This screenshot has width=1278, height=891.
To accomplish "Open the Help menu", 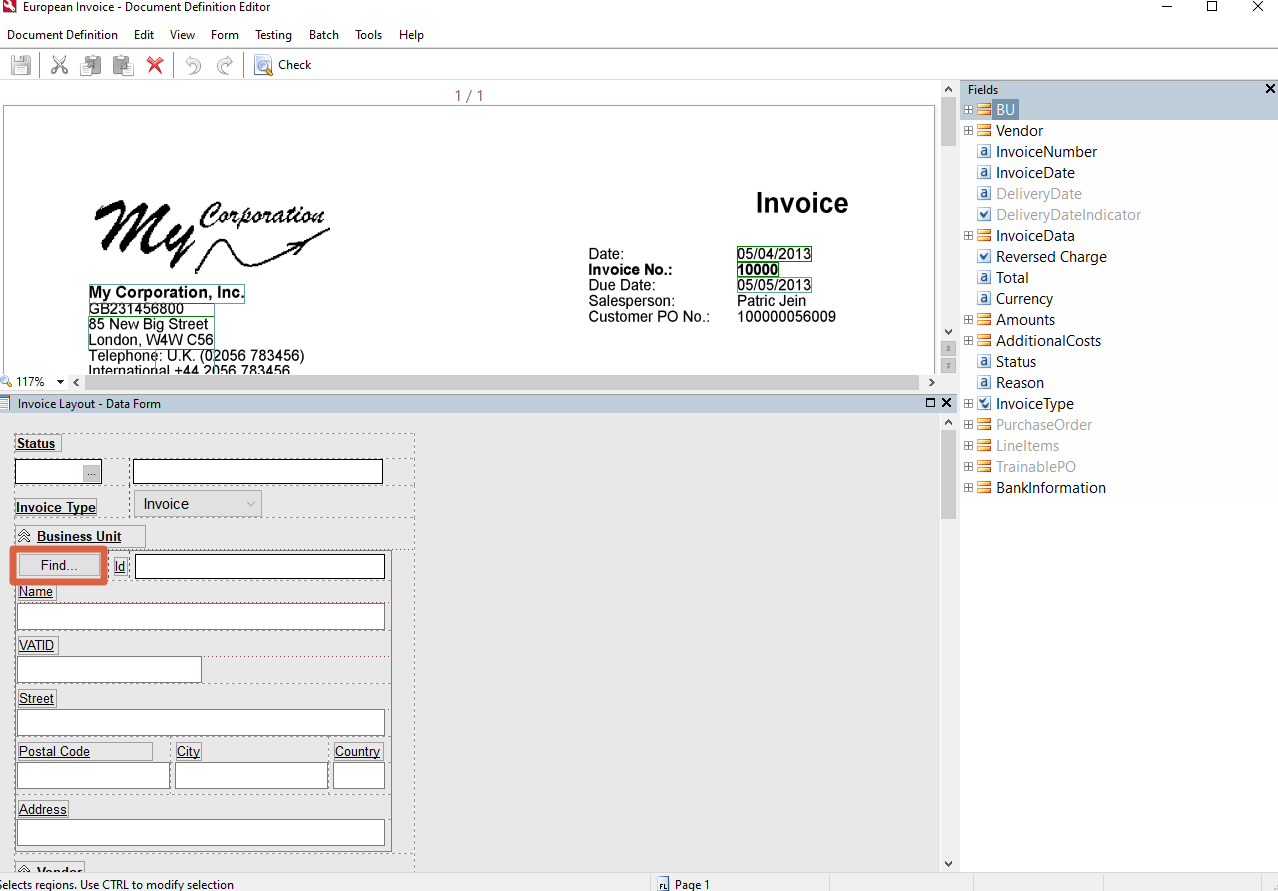I will coord(411,35).
